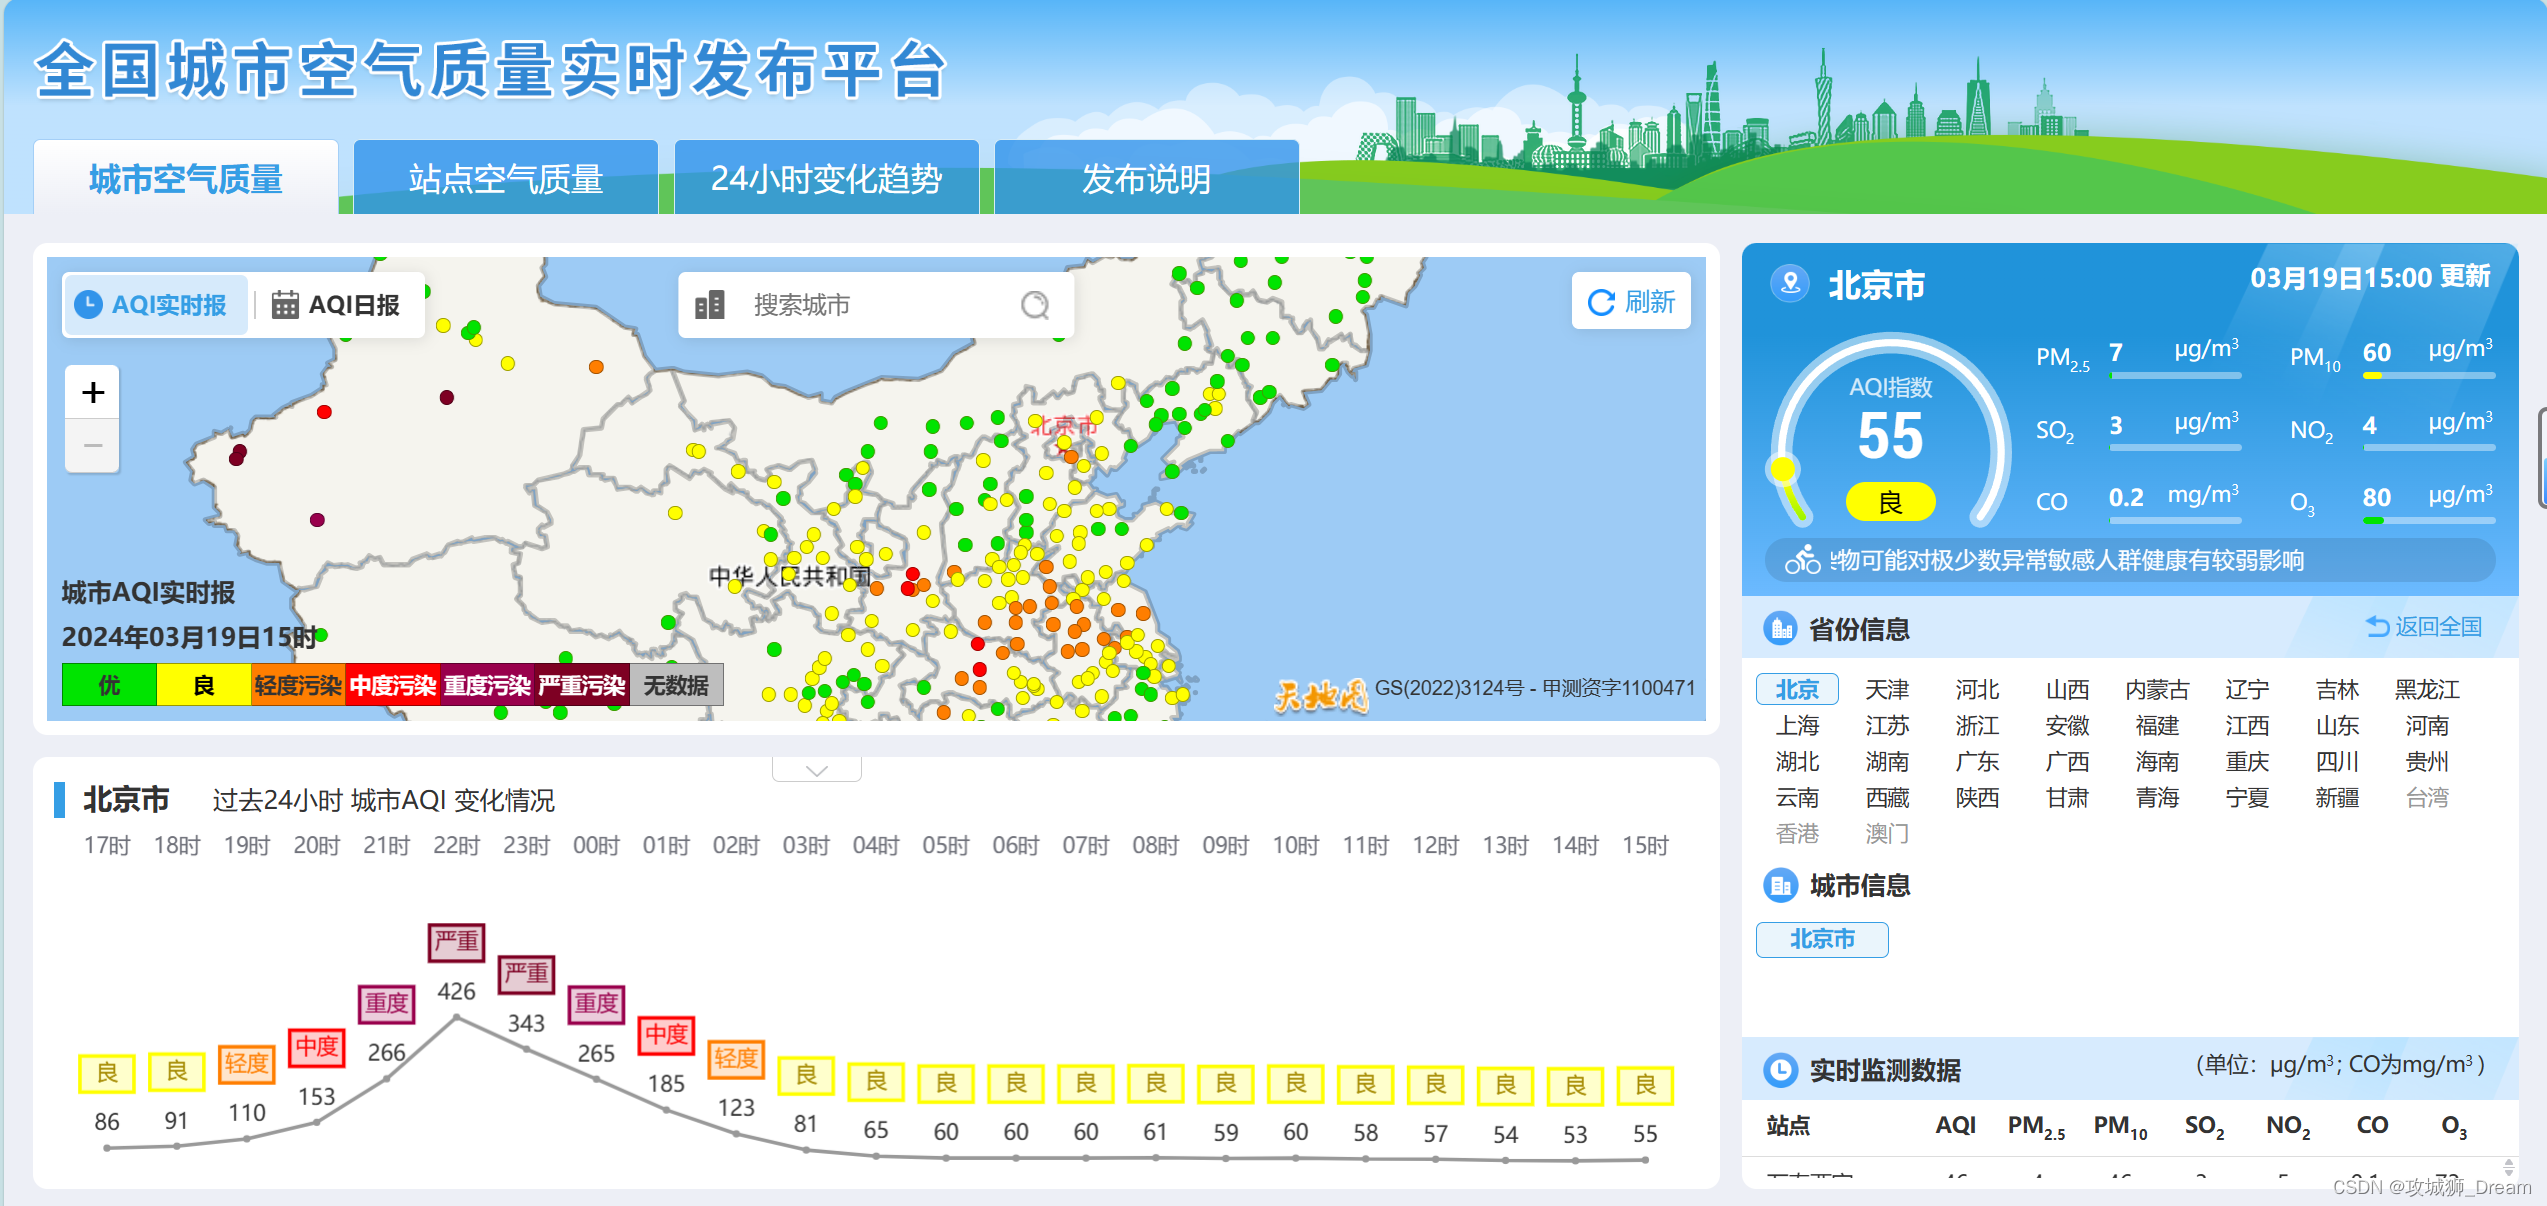Select 上海 province

(x=1797, y=725)
